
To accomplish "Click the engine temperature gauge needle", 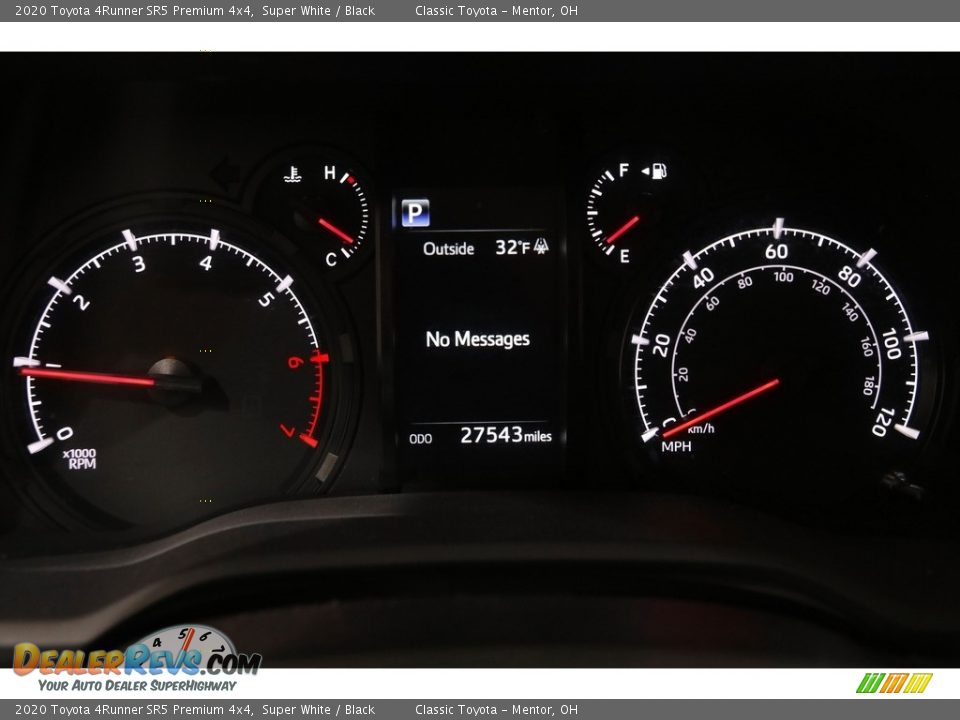I will [x=335, y=230].
